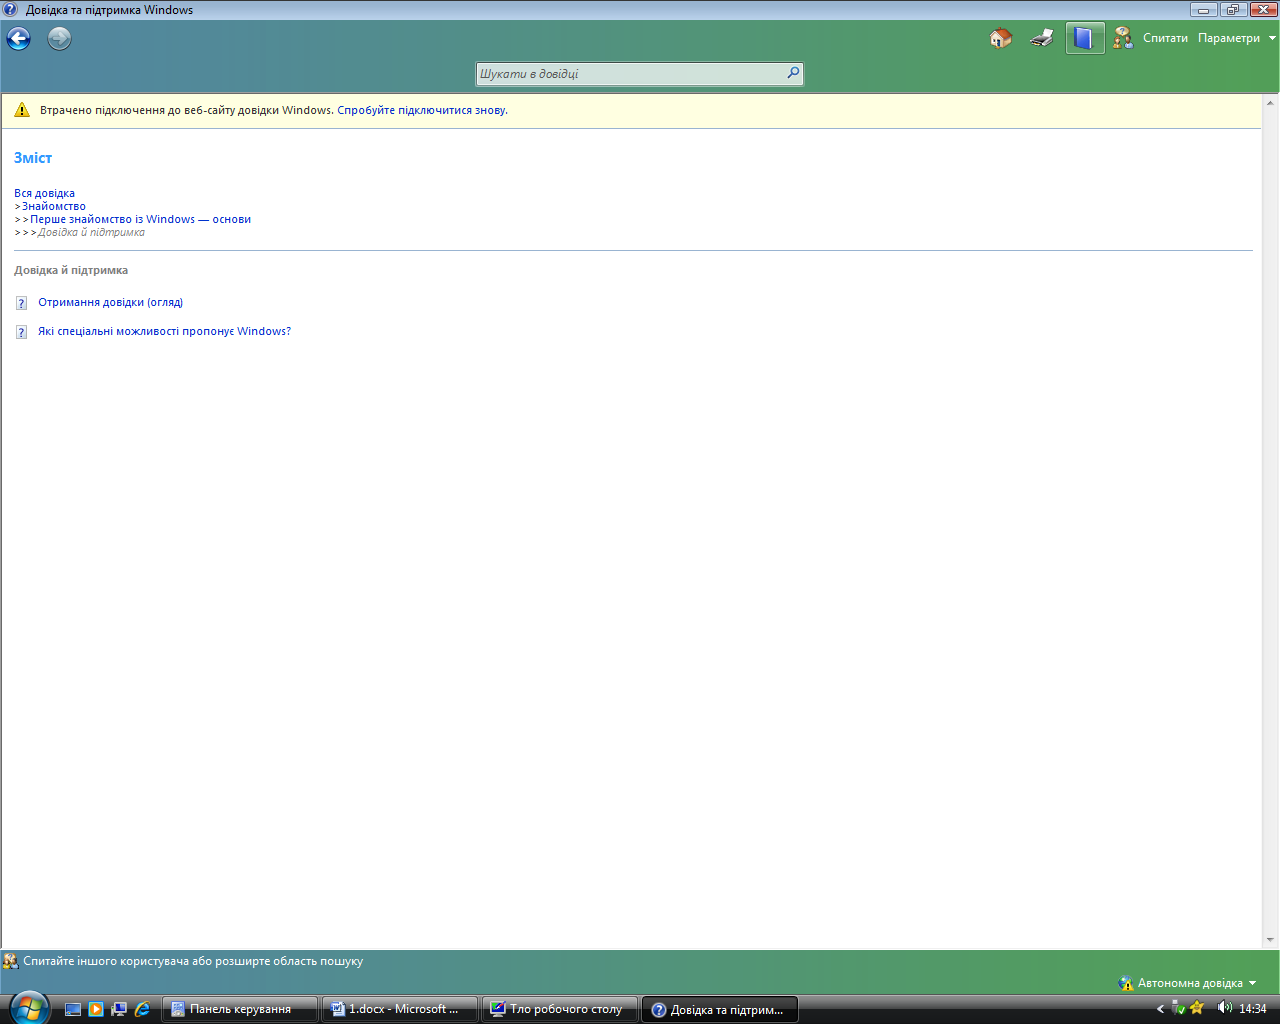Click the question icon beside Які спеціальні можливості
The image size is (1280, 1024).
[21, 332]
